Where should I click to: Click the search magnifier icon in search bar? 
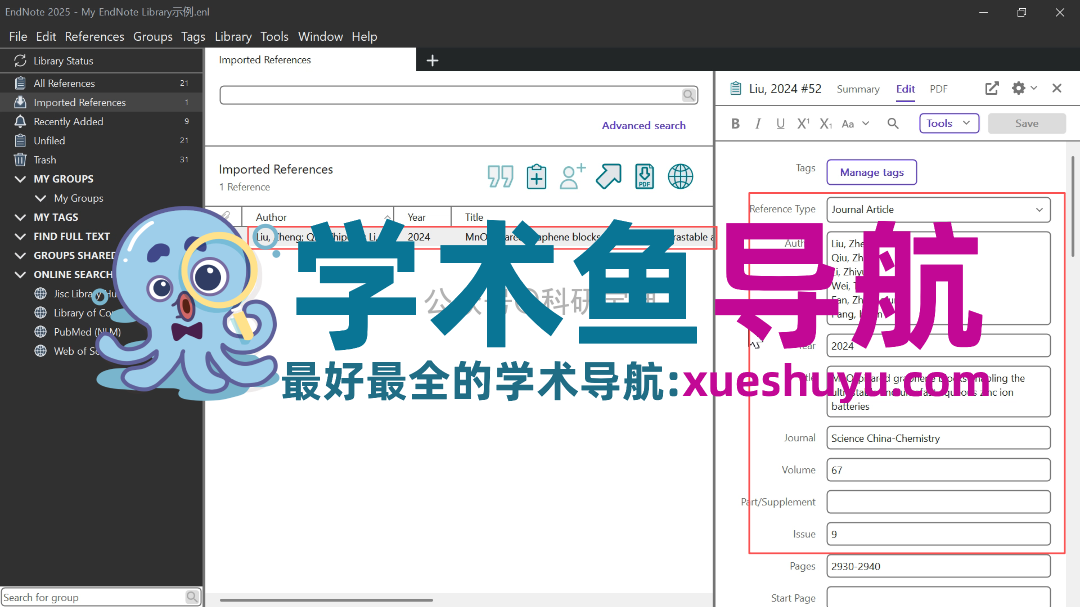pyautogui.click(x=689, y=95)
